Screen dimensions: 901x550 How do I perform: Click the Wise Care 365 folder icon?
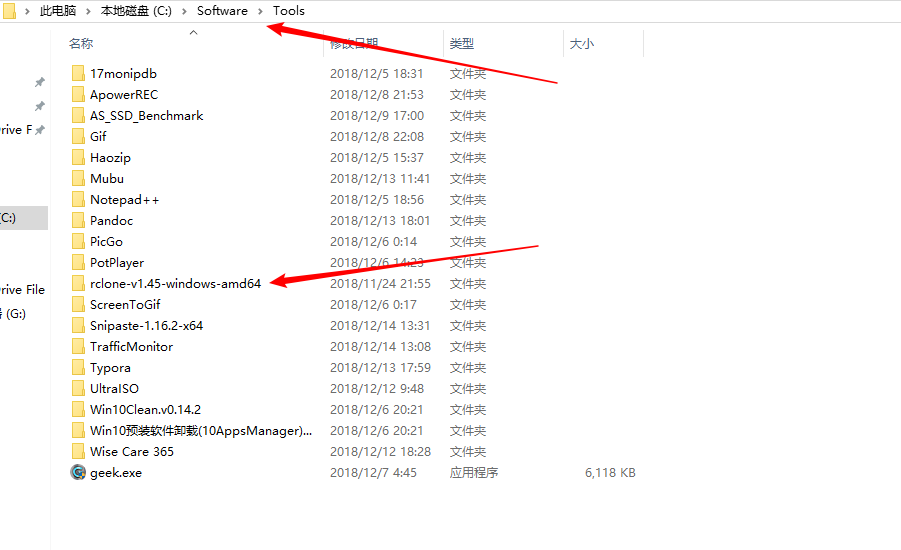click(78, 452)
